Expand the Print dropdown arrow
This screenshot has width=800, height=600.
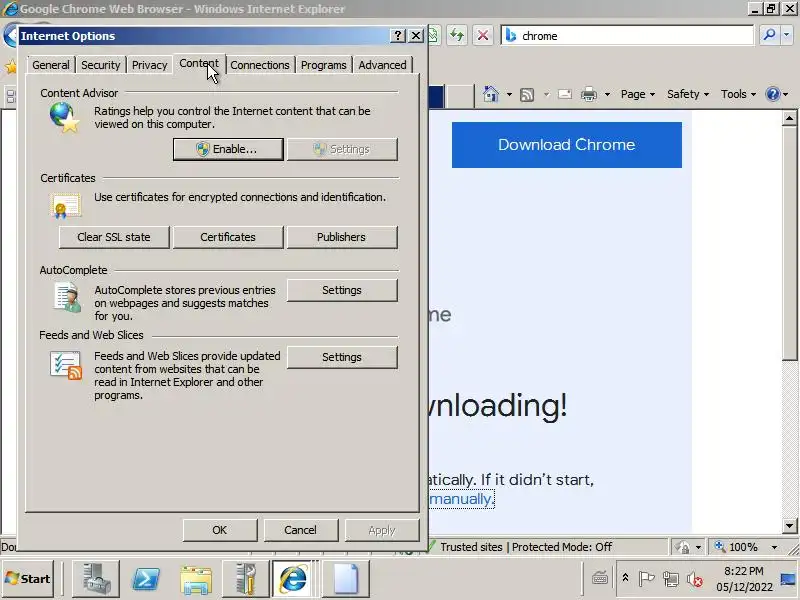point(607,94)
